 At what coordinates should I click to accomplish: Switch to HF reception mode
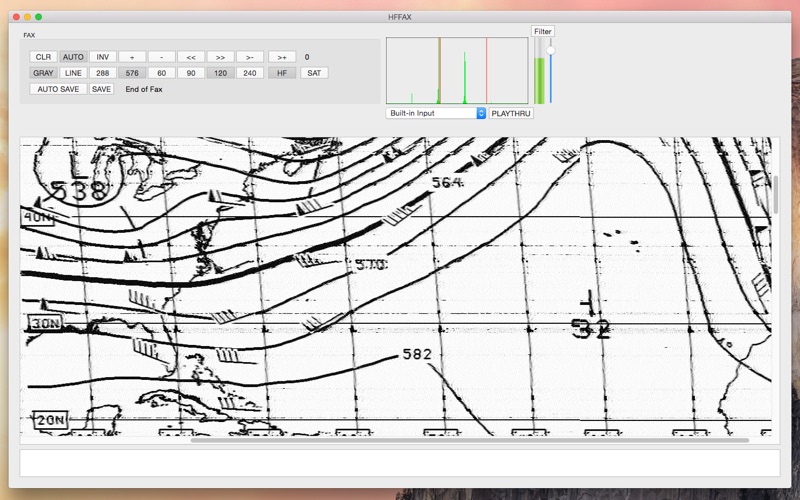282,73
